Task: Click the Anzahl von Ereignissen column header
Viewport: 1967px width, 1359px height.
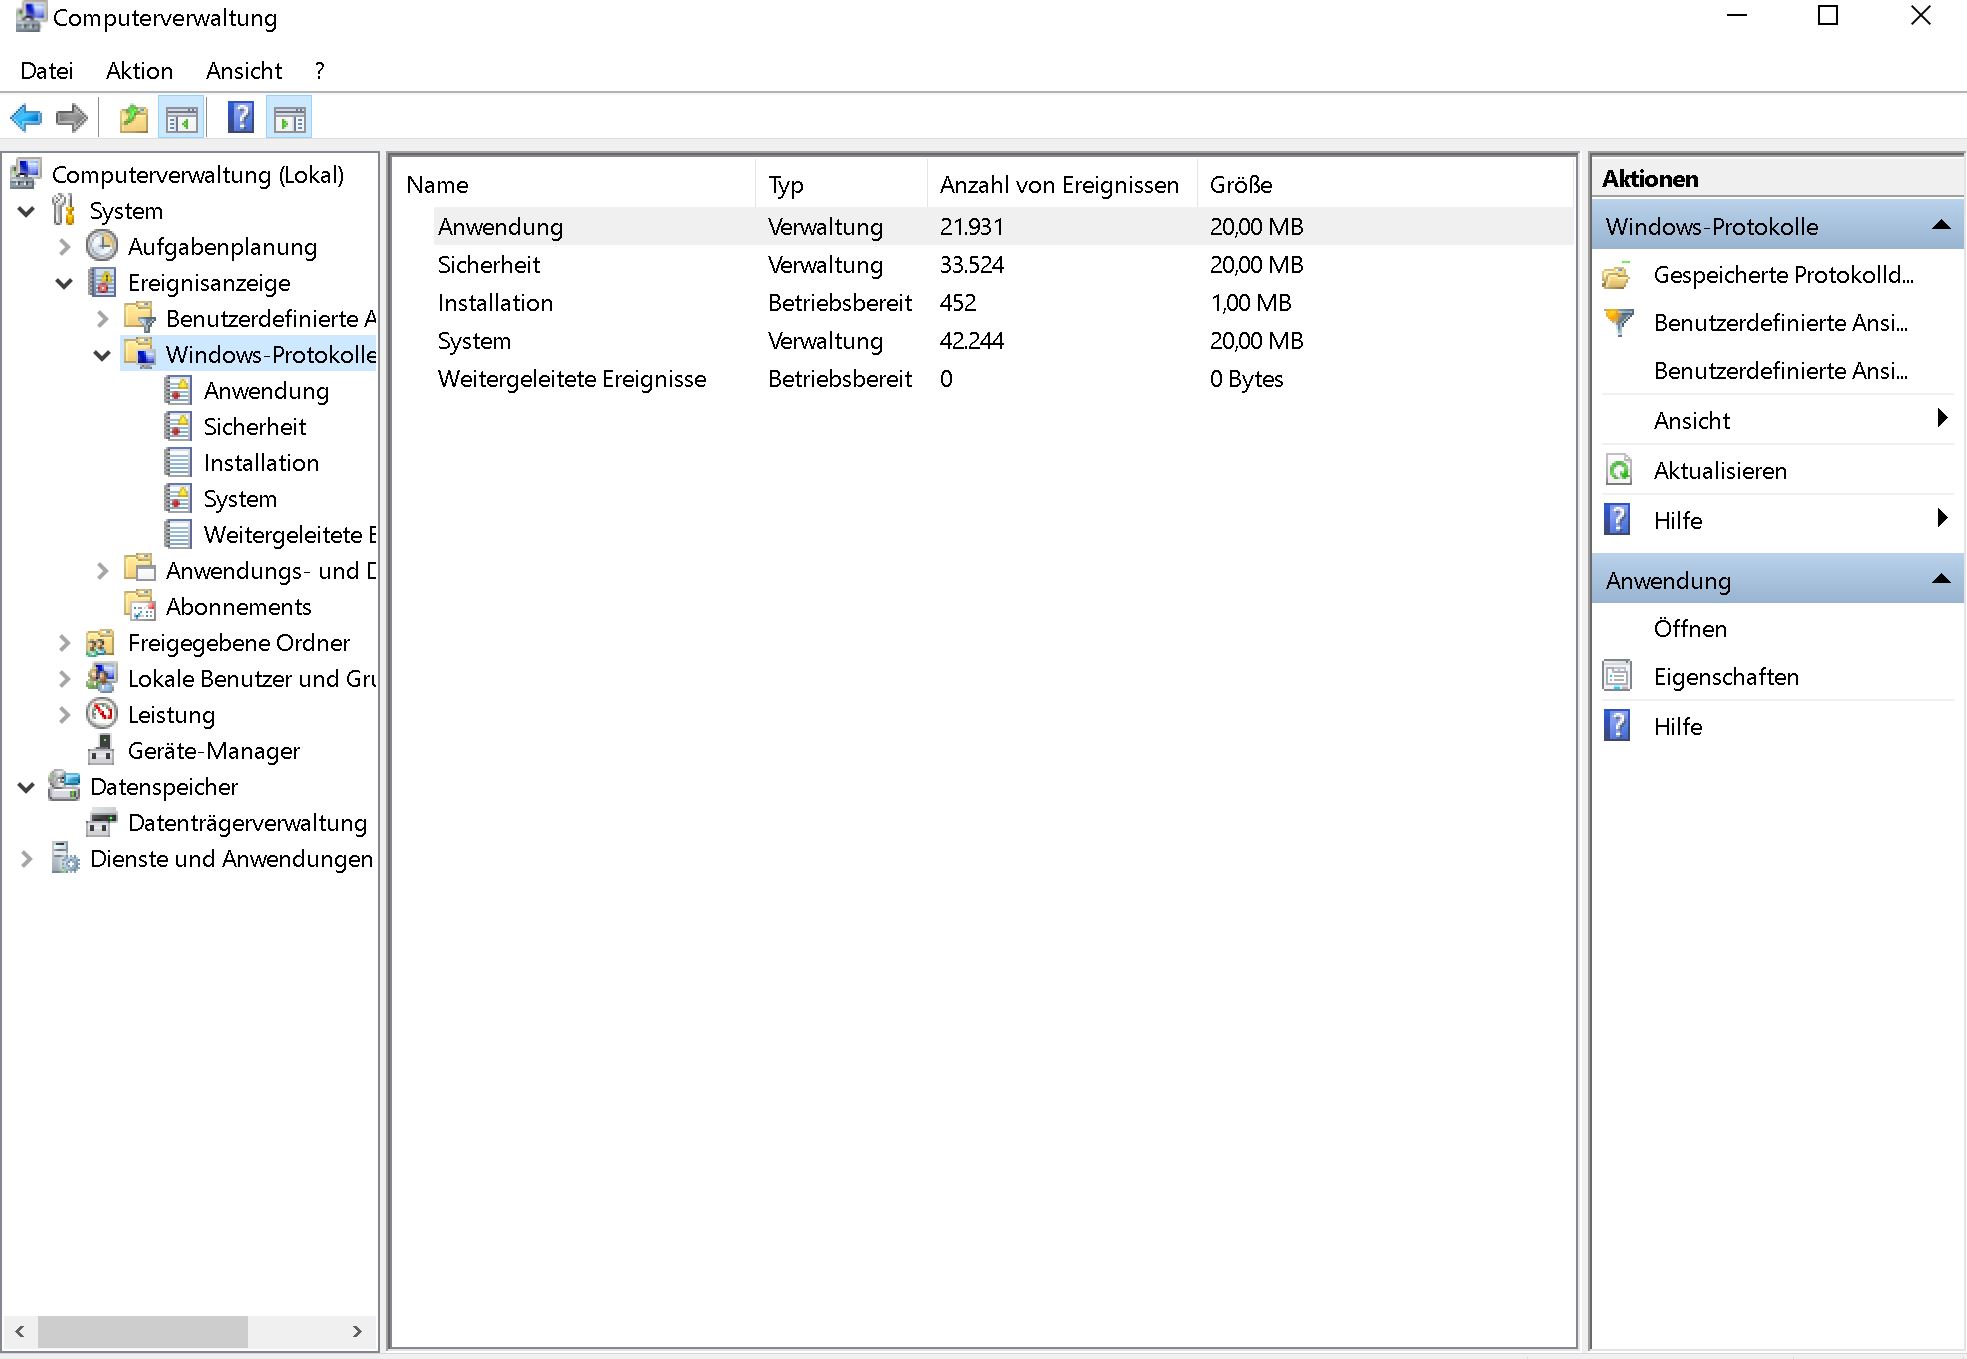Action: click(1063, 185)
